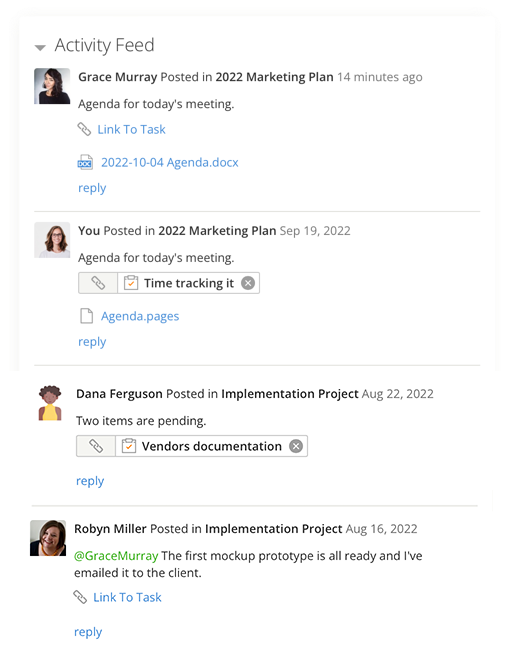Open the 2022-10-04 Agenda.docx attachment
509x669 pixels.
pyautogui.click(x=169, y=163)
